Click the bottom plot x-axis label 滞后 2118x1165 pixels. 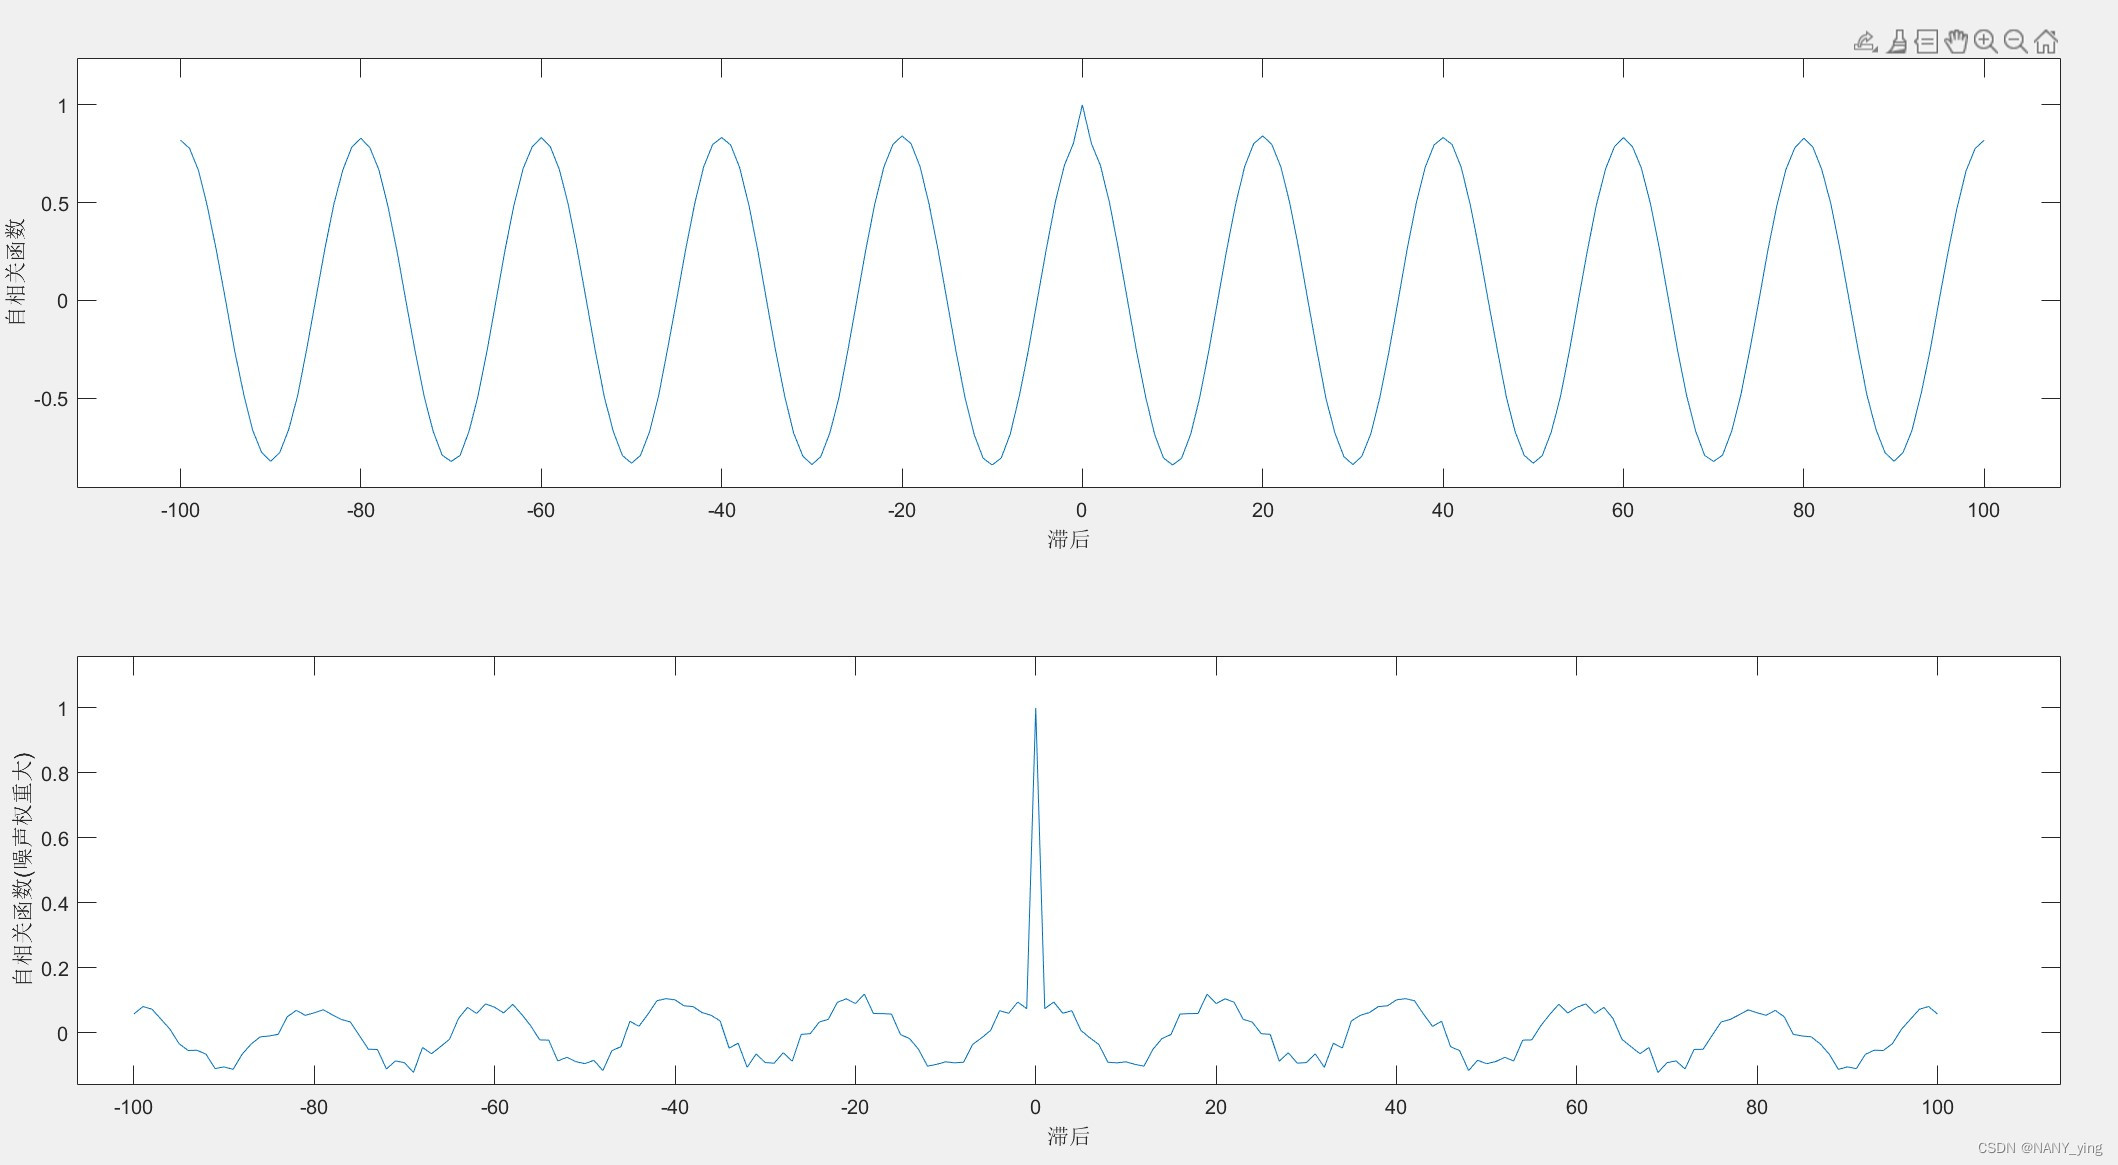point(1068,1137)
